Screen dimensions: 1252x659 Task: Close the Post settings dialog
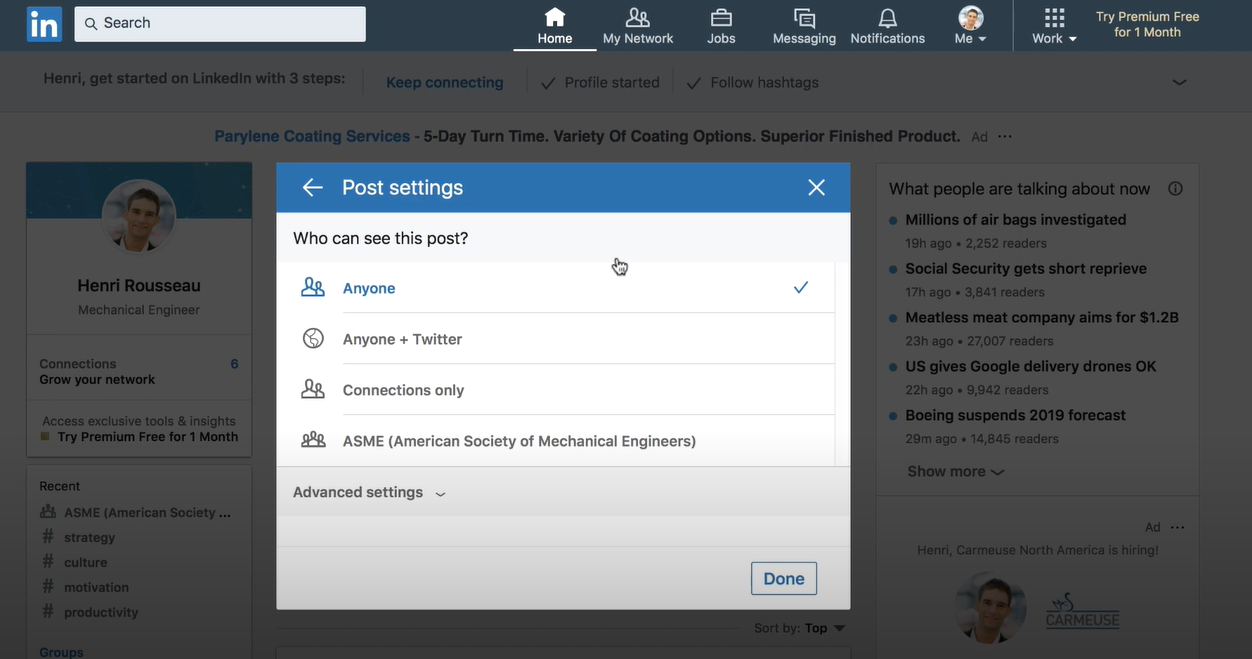816,187
